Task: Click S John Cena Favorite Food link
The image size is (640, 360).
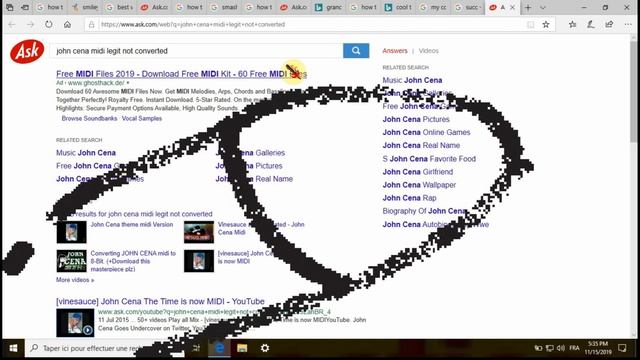Action: [429, 159]
